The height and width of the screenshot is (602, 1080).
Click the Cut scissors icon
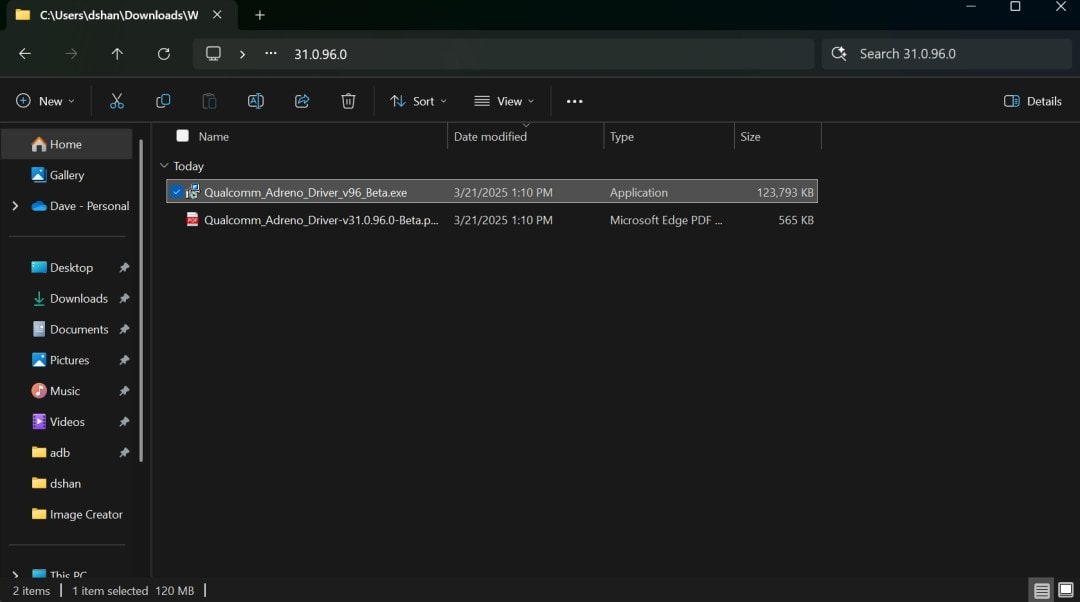coord(117,101)
